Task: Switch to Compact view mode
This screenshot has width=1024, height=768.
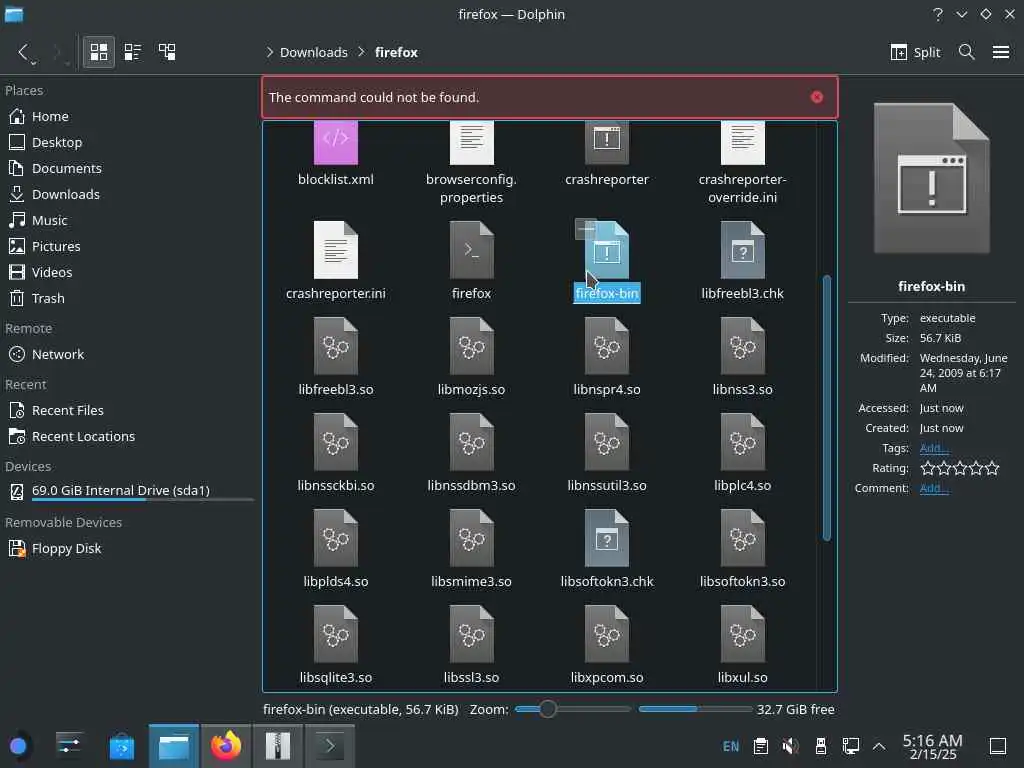Action: coord(133,52)
